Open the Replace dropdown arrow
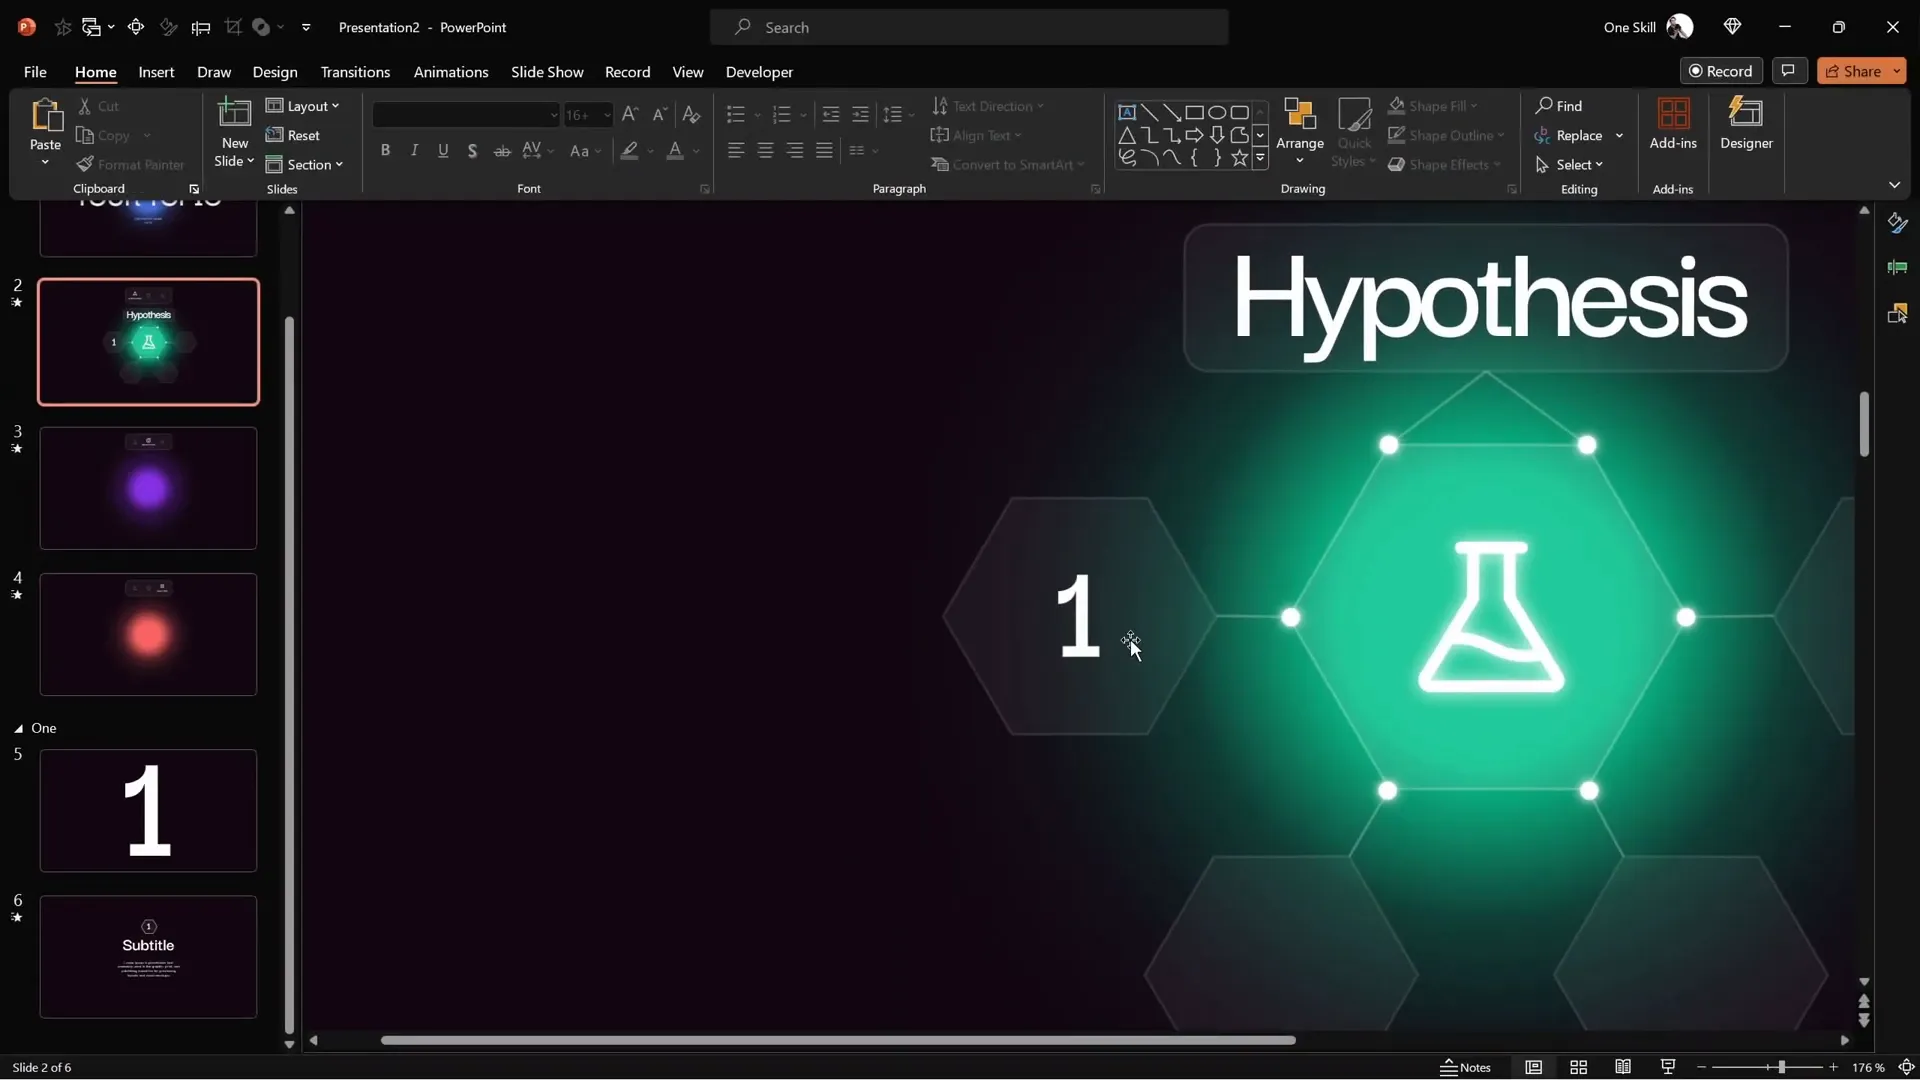 click(1619, 135)
